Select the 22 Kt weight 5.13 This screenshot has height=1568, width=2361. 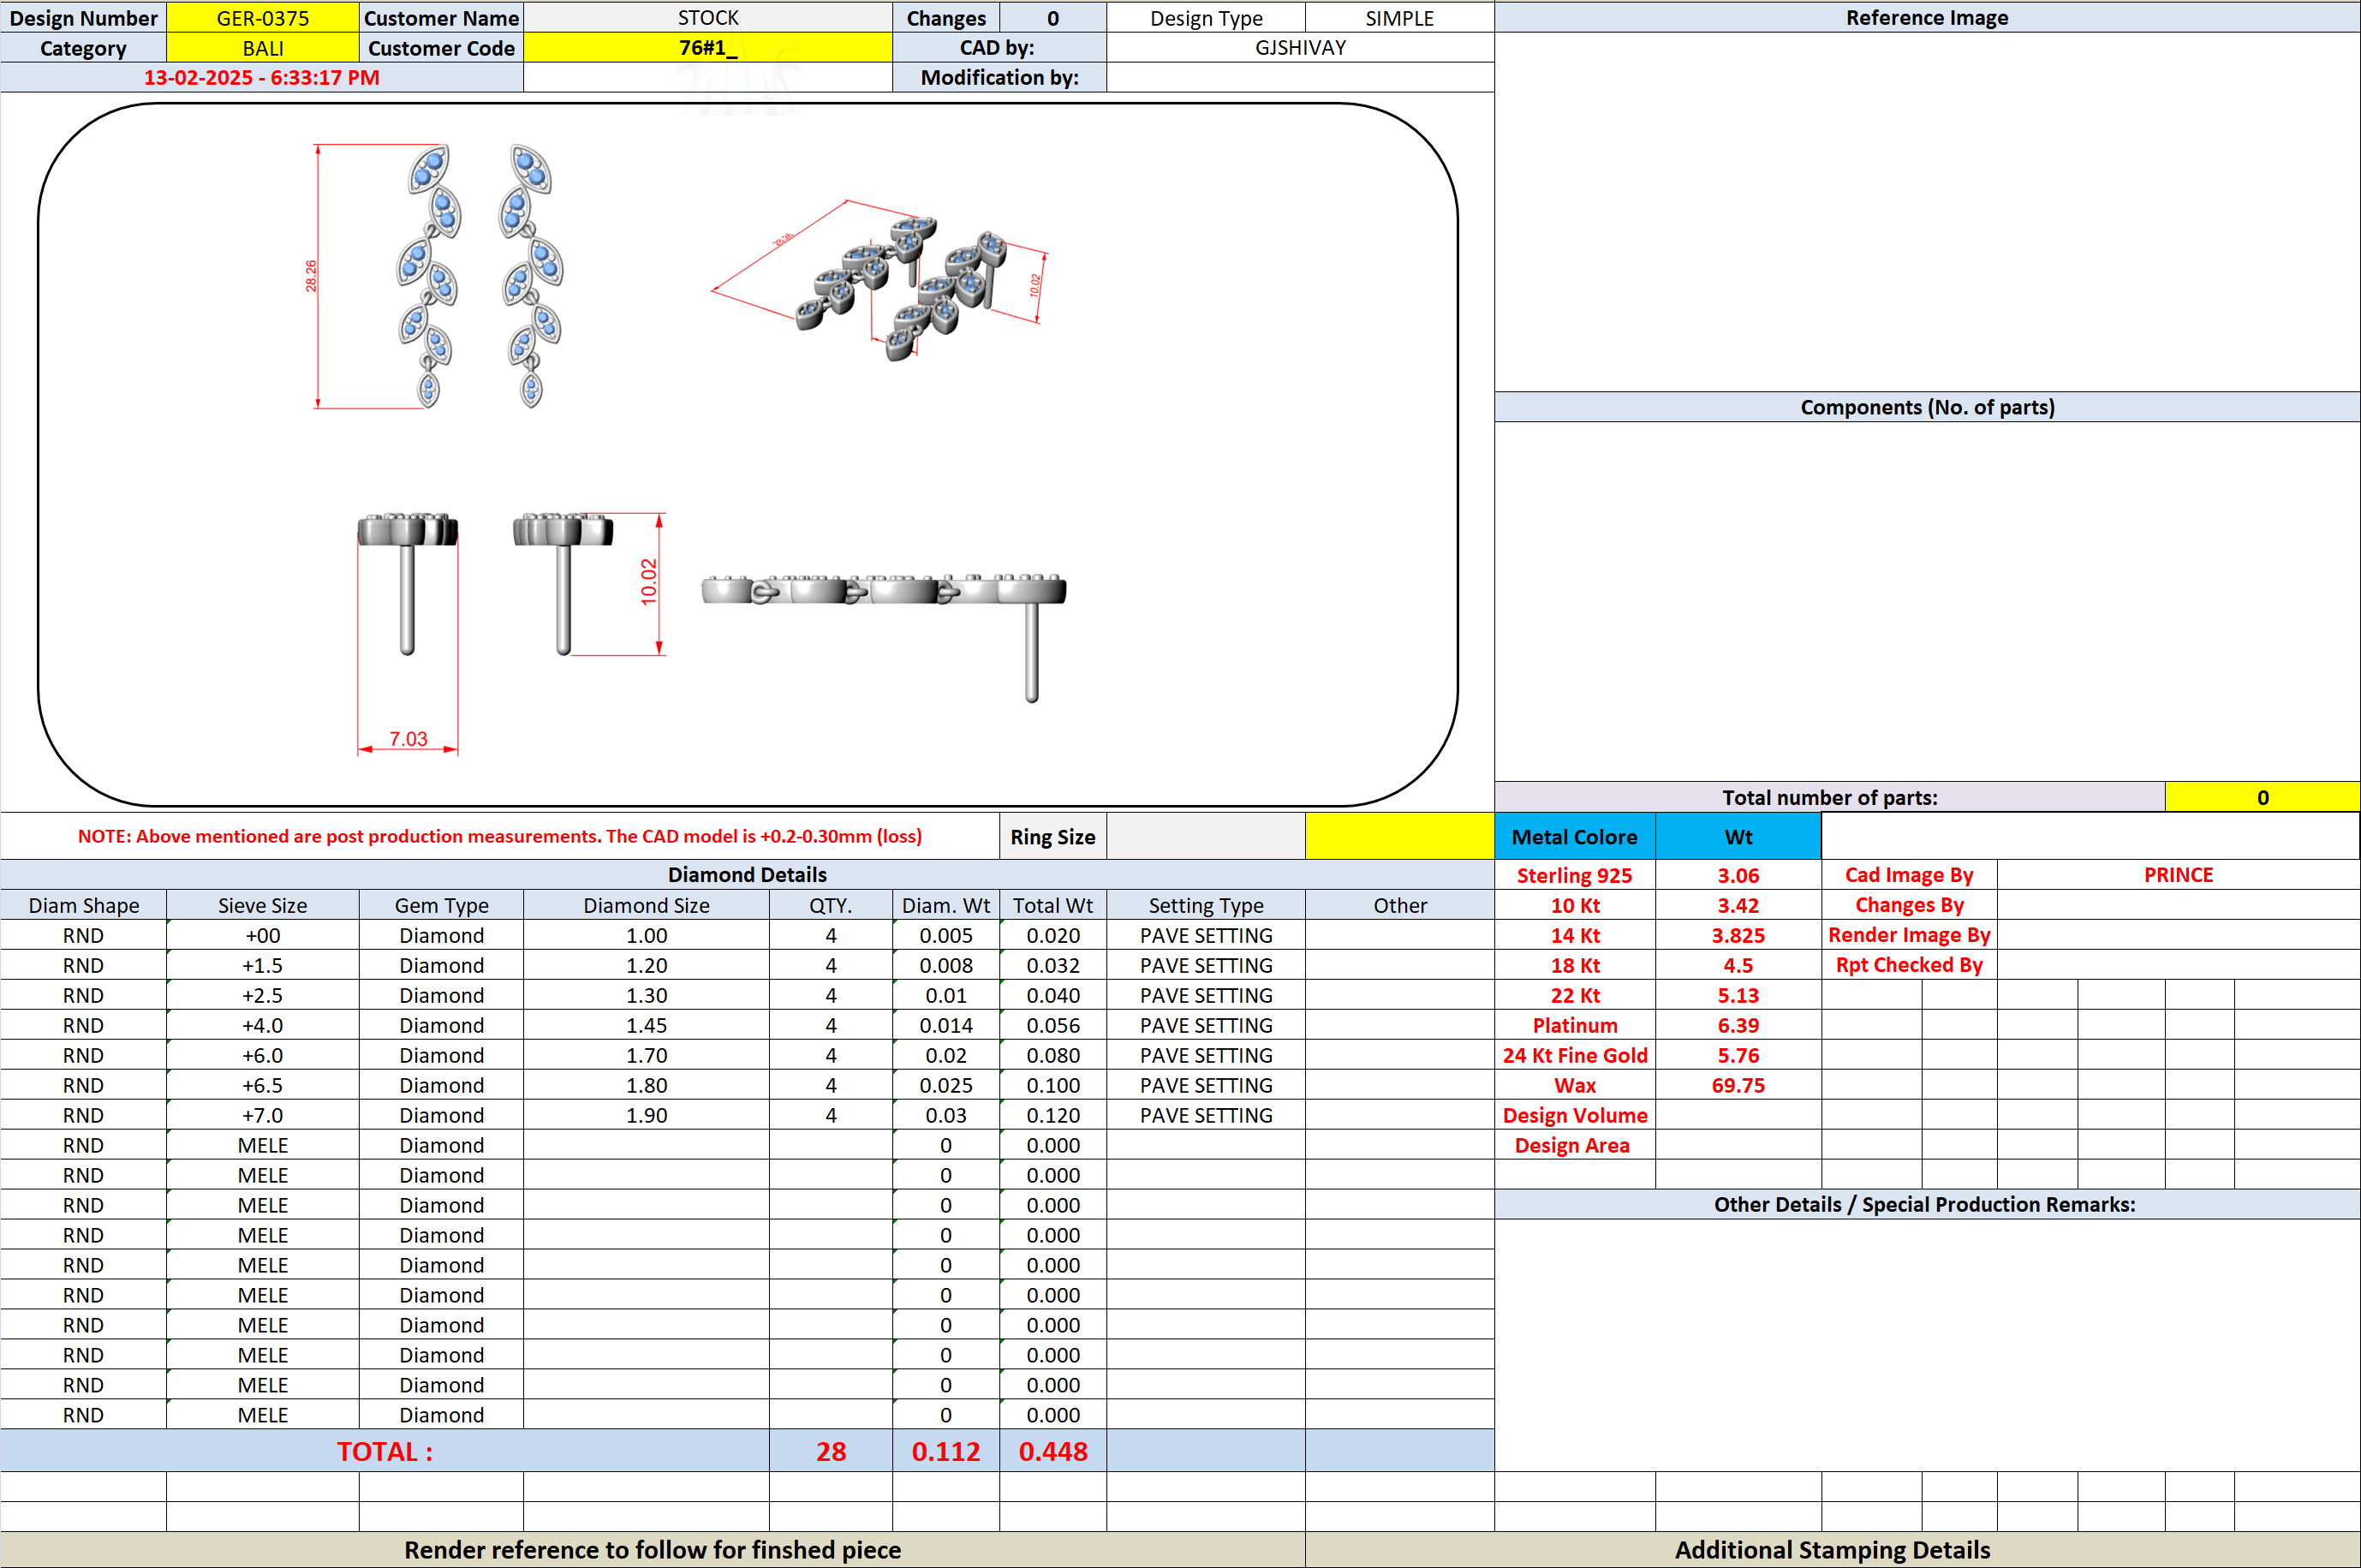coord(1738,995)
